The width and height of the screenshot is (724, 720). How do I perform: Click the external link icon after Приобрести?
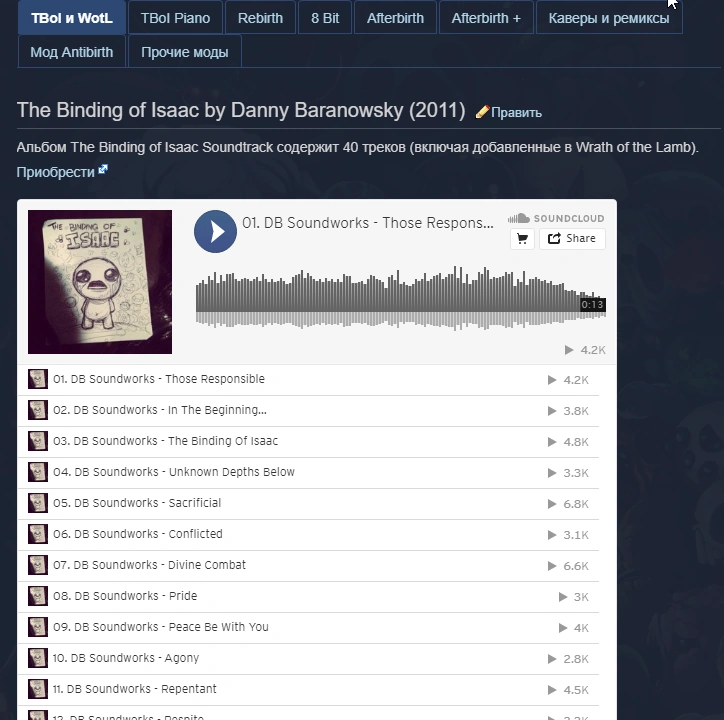pyautogui.click(x=103, y=169)
